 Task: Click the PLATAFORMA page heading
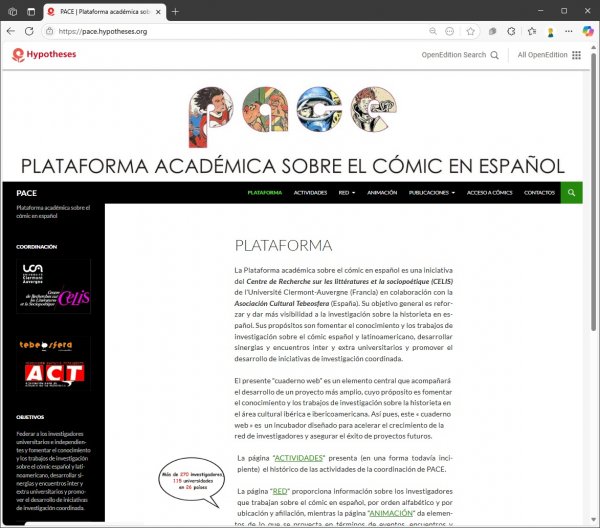tap(283, 246)
